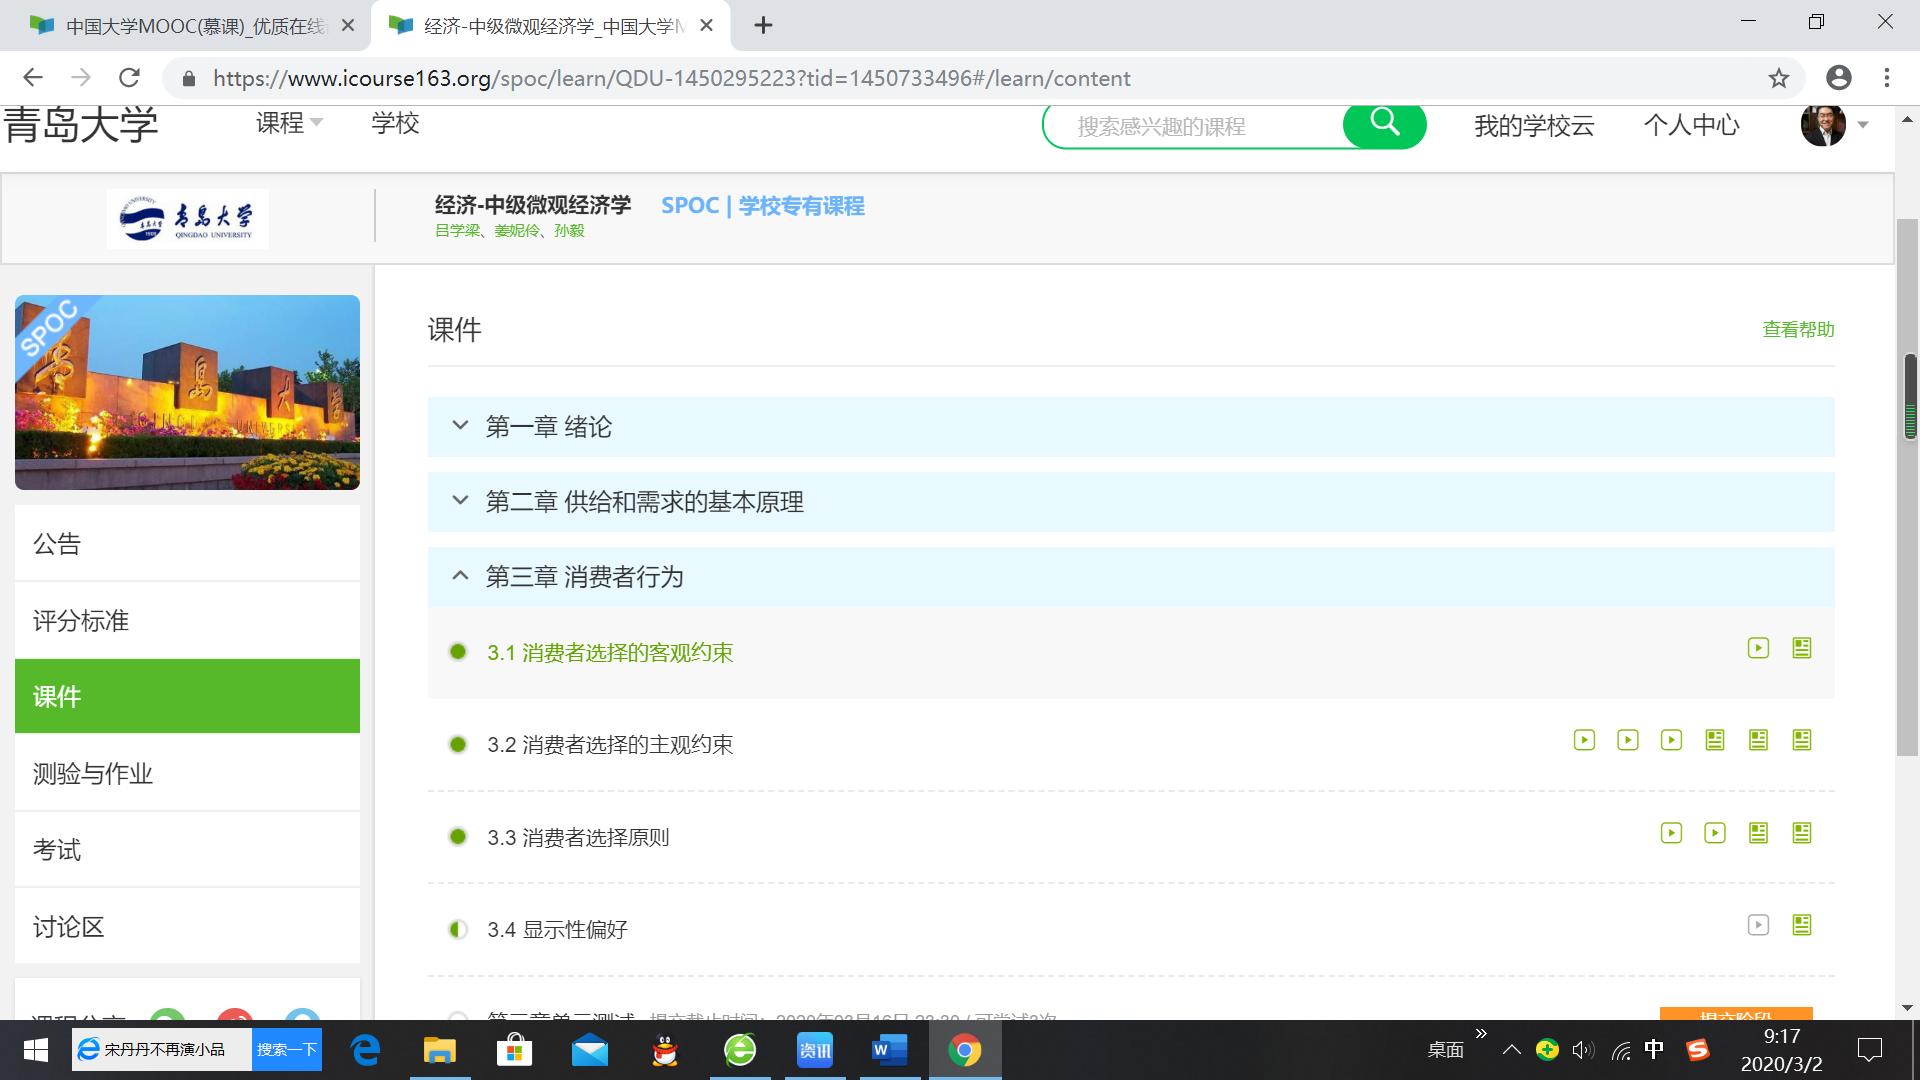Bookmark this page with the star icon
The height and width of the screenshot is (1080, 1920).
[1778, 78]
